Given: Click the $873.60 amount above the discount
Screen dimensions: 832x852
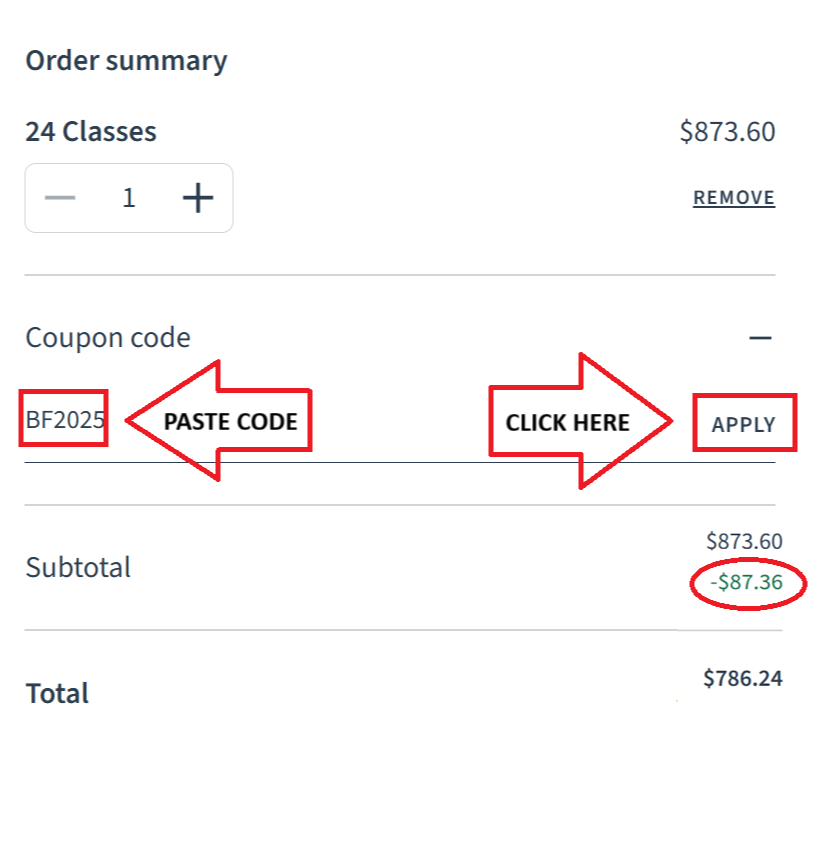Looking at the screenshot, I should pyautogui.click(x=744, y=541).
